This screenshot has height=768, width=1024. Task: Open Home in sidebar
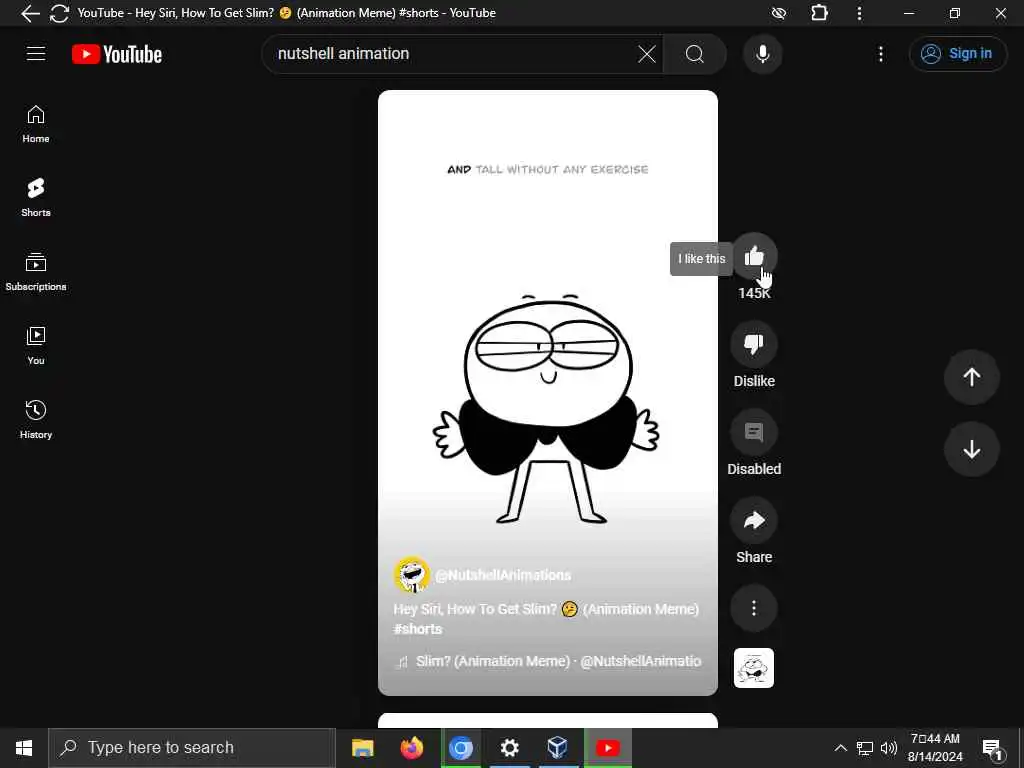tap(36, 124)
